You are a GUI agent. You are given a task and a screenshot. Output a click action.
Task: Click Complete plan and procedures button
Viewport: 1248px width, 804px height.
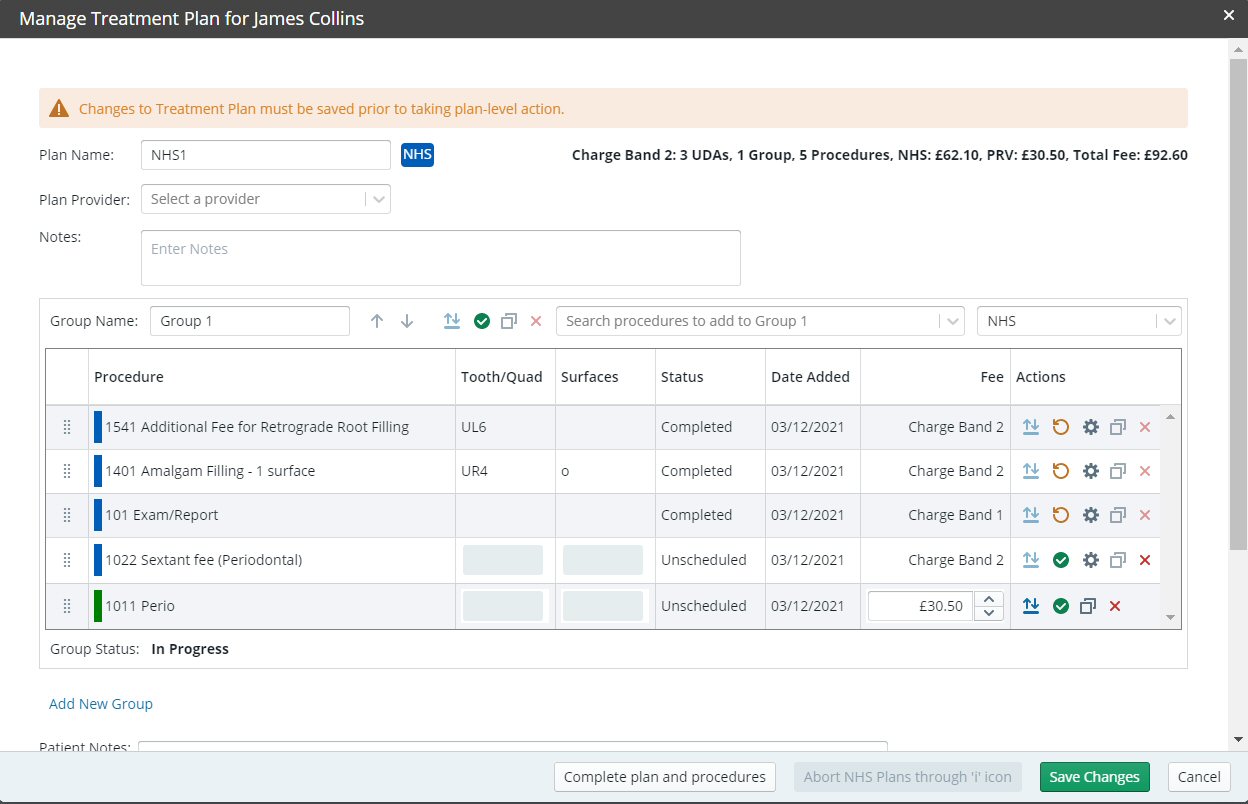click(665, 777)
